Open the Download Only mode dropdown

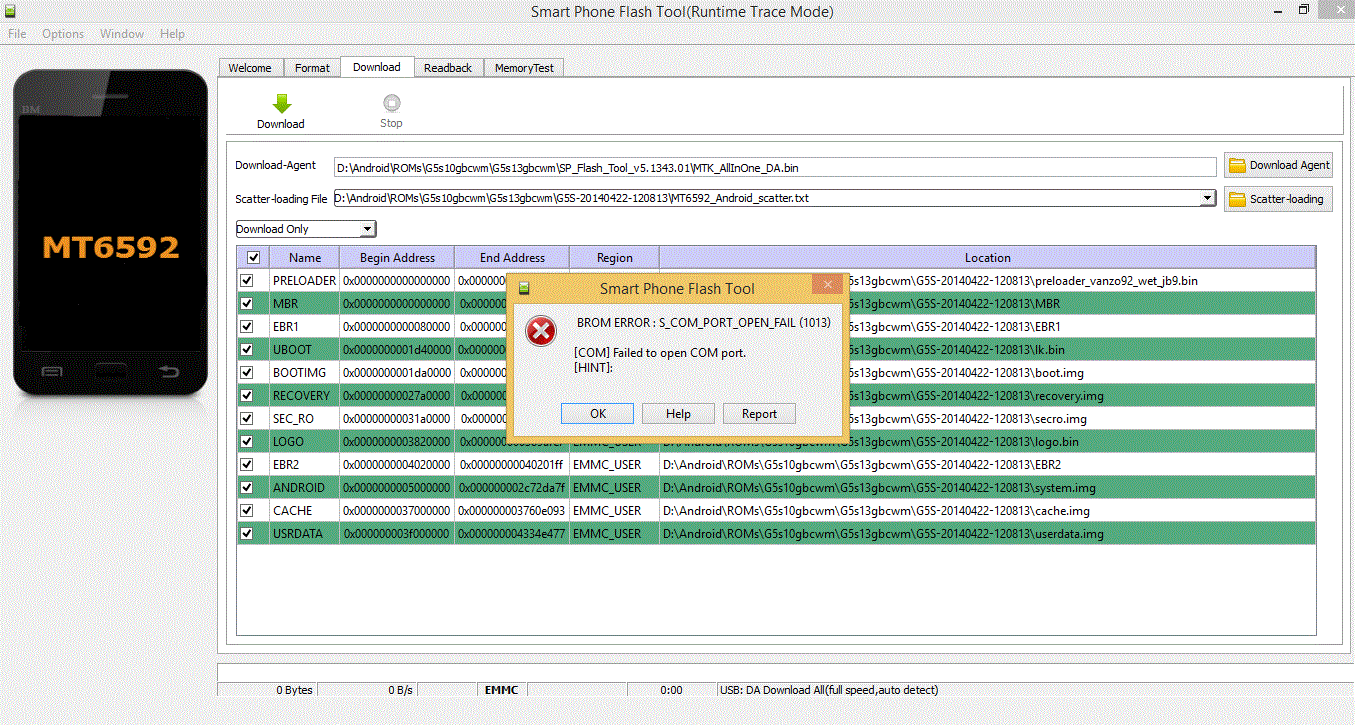(306, 229)
